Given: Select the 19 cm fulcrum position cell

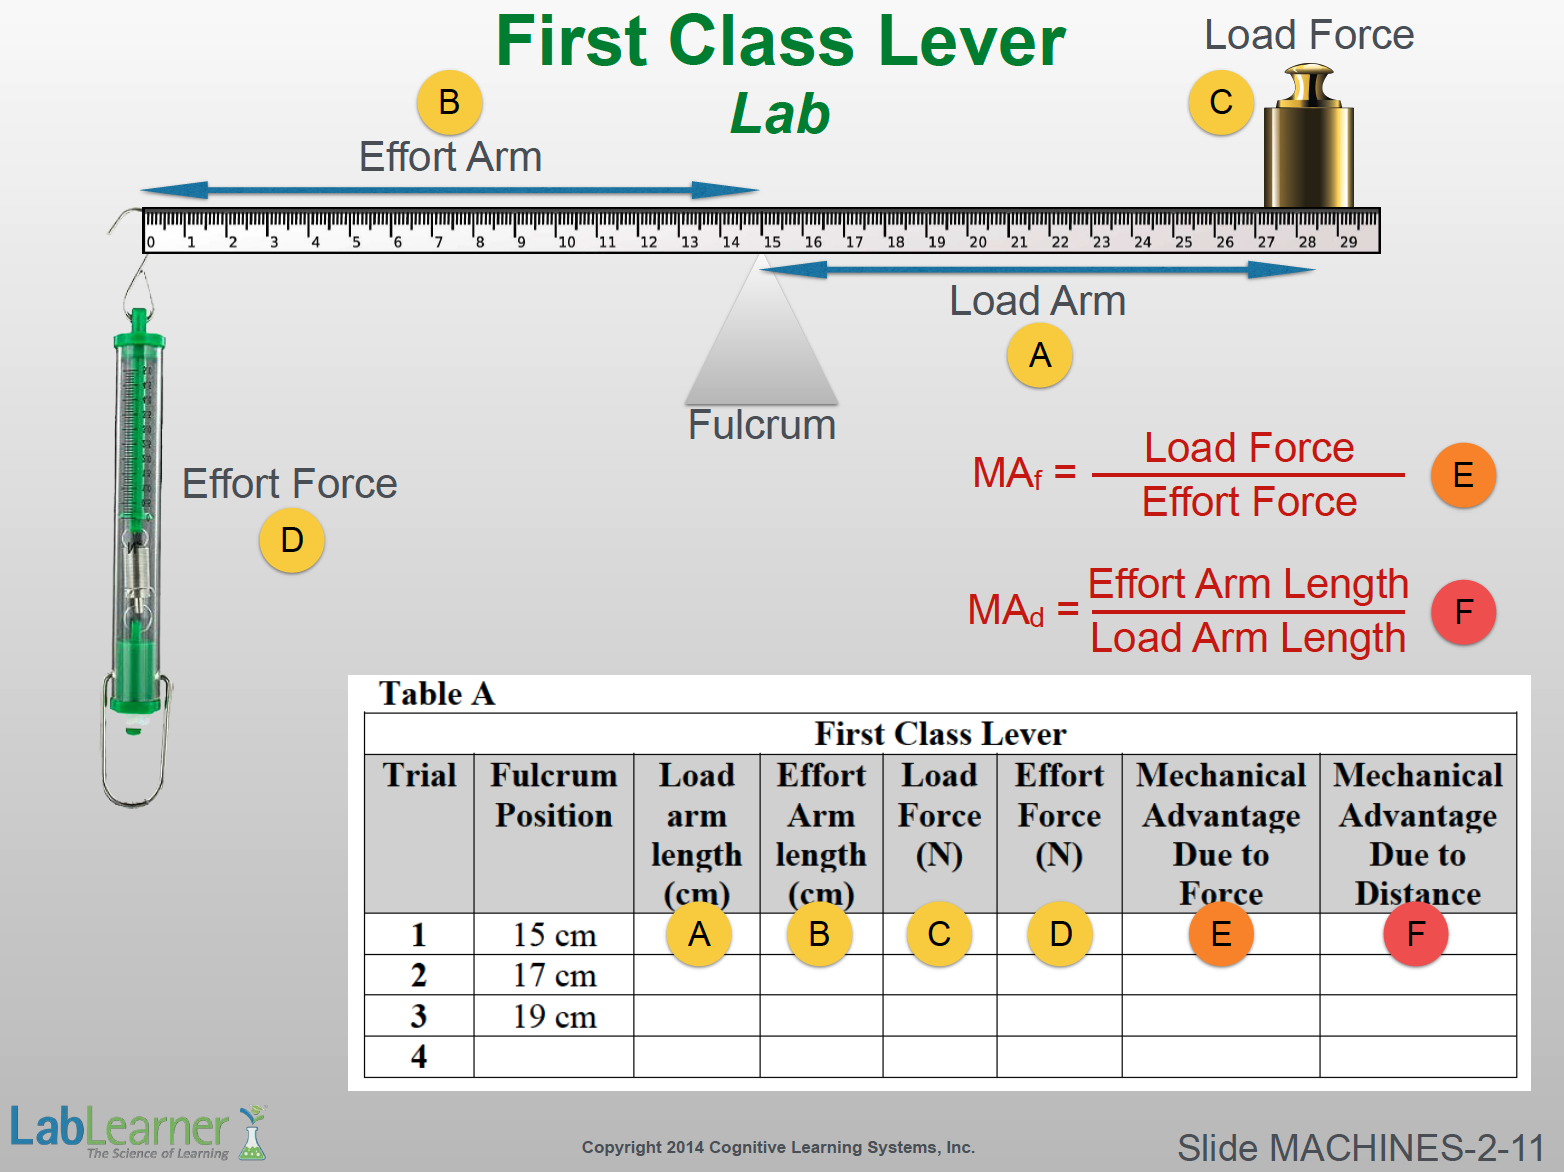Looking at the screenshot, I should tap(554, 1016).
